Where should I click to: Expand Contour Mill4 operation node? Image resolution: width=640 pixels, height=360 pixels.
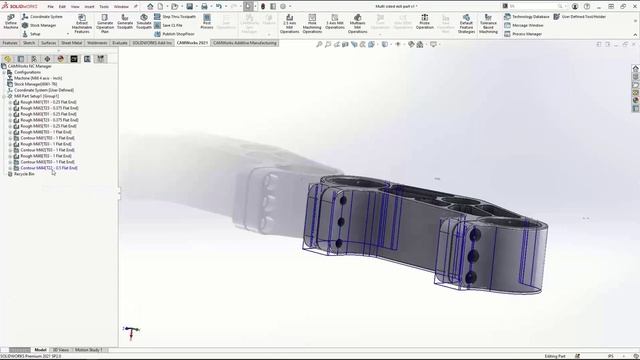[x=10, y=168]
